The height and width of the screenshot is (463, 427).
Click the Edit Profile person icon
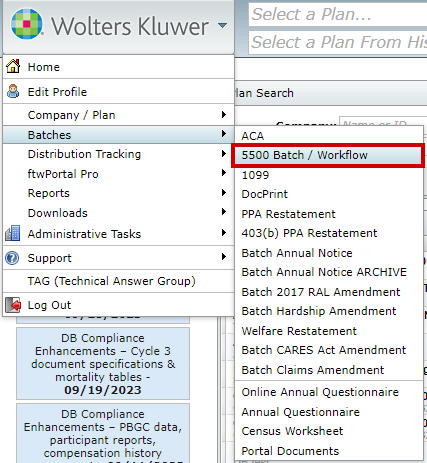pyautogui.click(x=13, y=91)
